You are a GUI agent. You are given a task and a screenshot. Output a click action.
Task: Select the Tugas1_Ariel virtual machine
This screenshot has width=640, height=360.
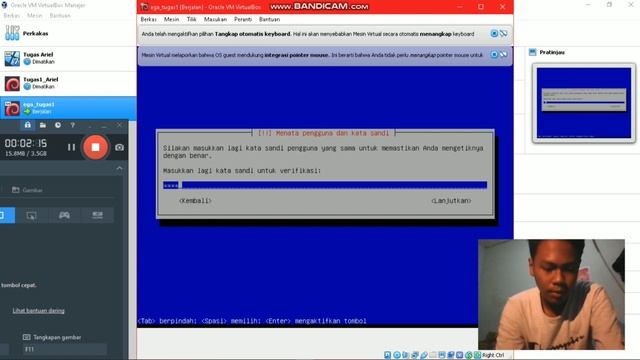point(68,83)
